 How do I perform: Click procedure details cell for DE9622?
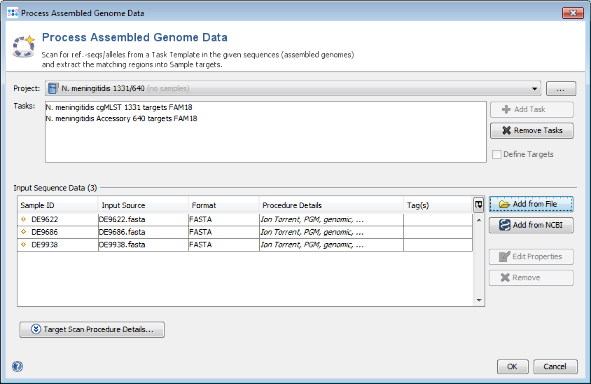click(331, 219)
